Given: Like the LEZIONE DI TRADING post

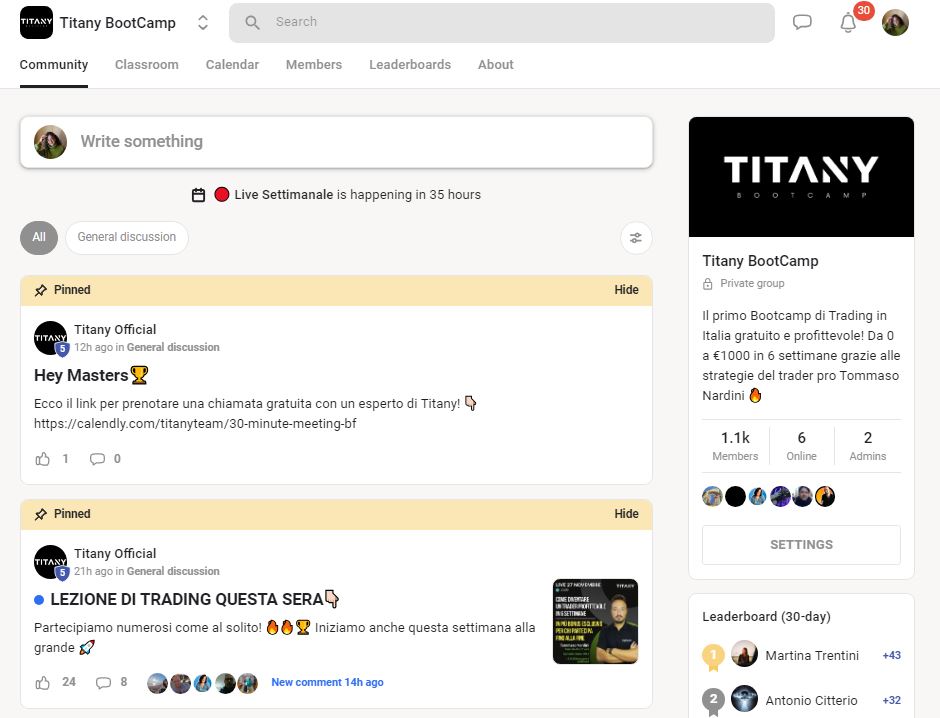Looking at the screenshot, I should point(43,683).
